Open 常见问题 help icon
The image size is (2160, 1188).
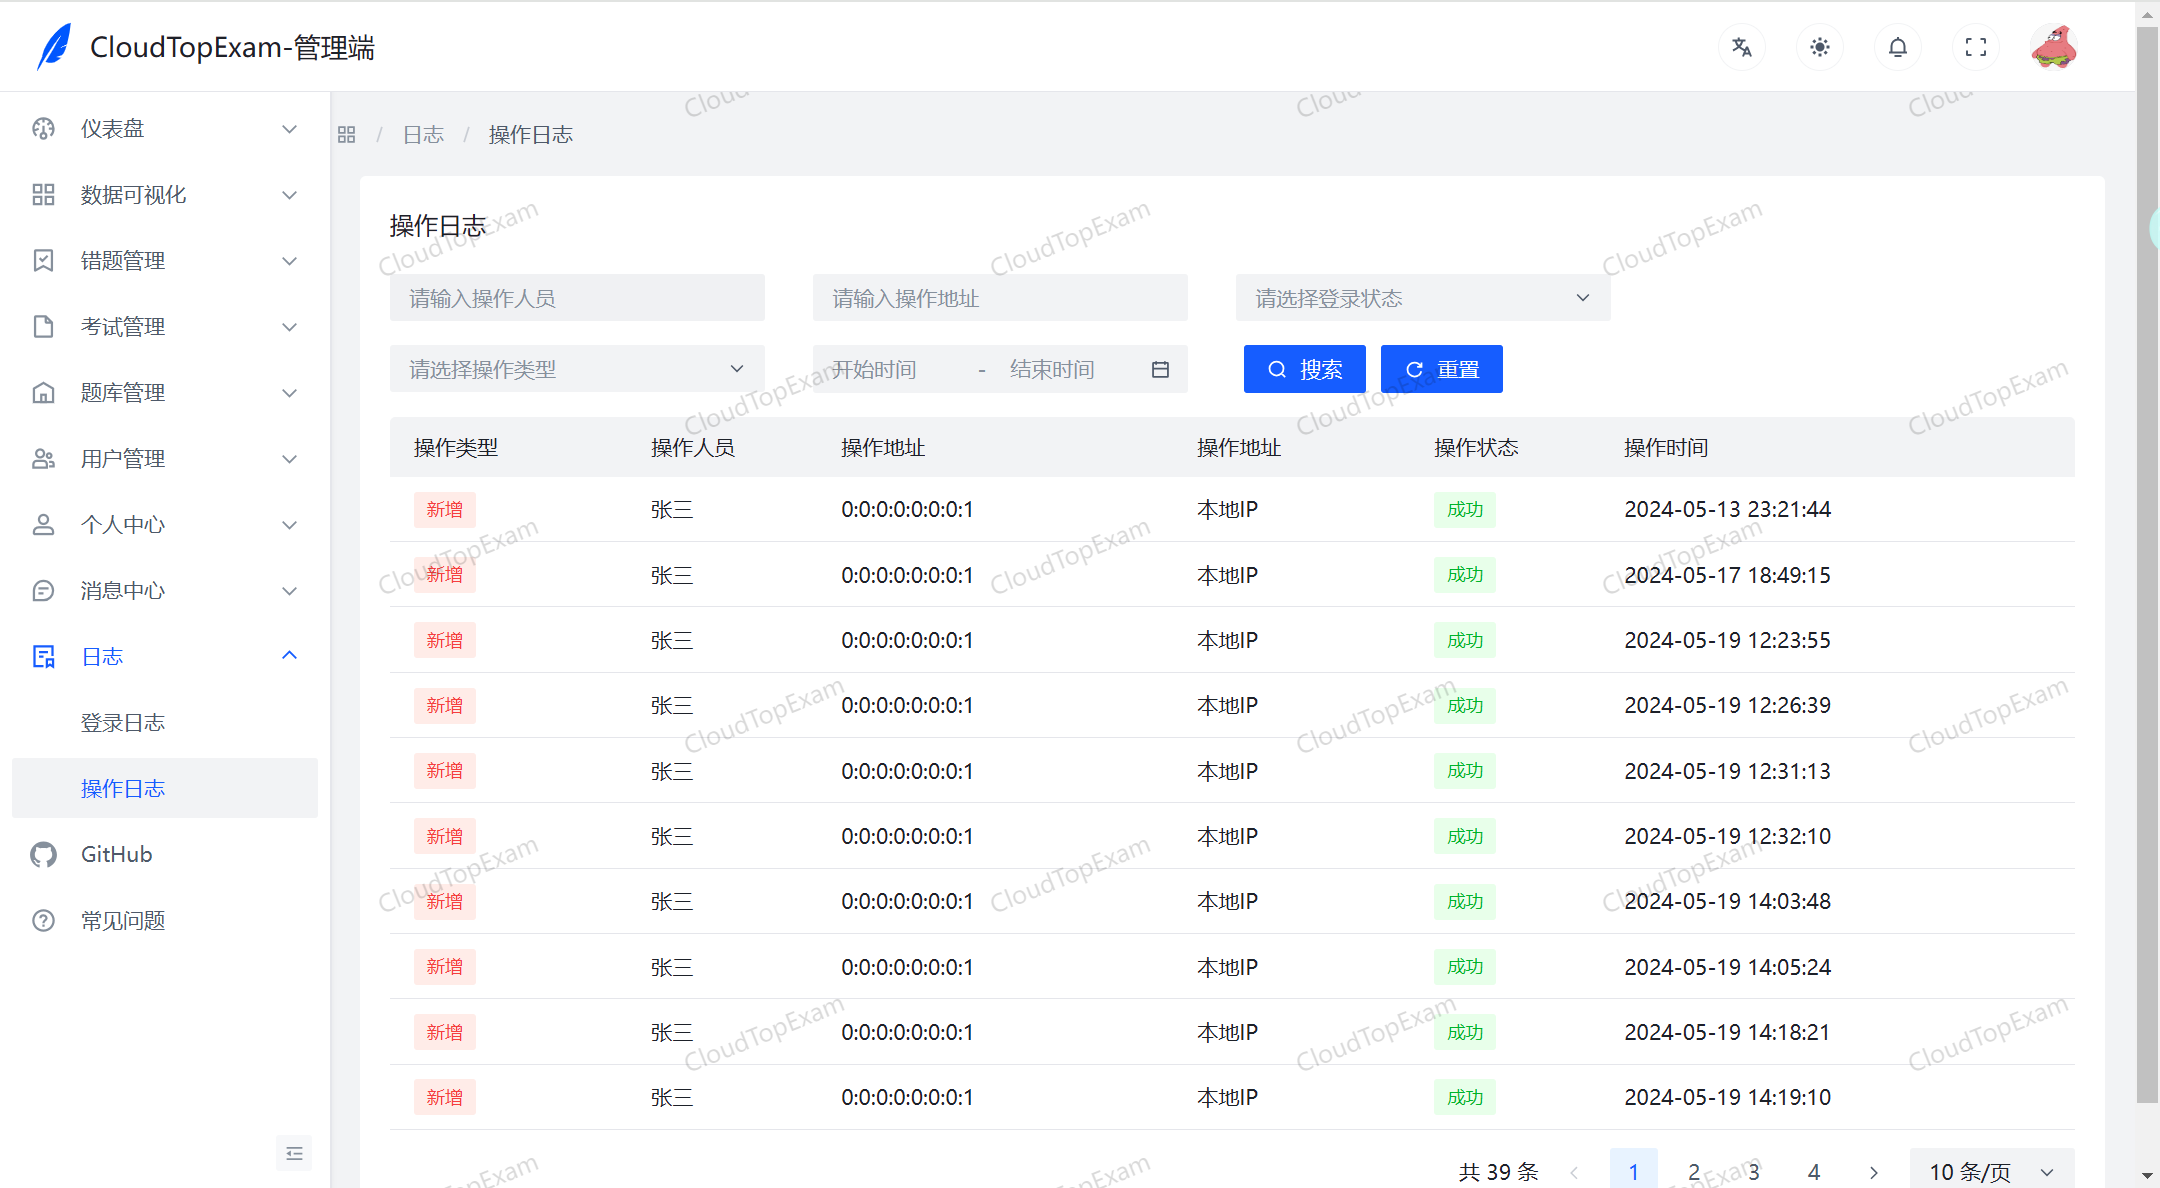point(43,920)
